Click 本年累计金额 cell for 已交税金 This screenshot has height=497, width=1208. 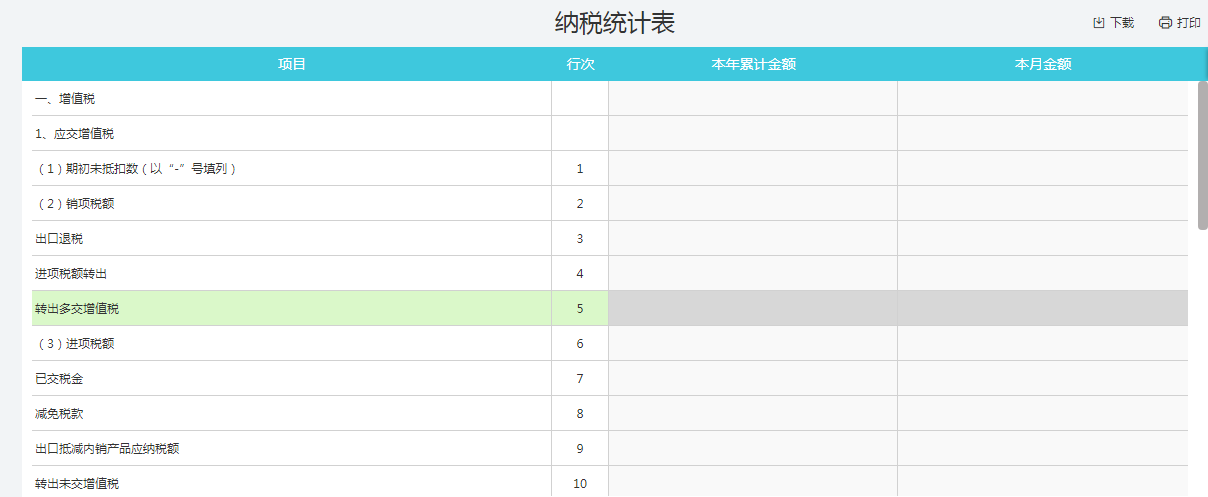click(x=753, y=378)
